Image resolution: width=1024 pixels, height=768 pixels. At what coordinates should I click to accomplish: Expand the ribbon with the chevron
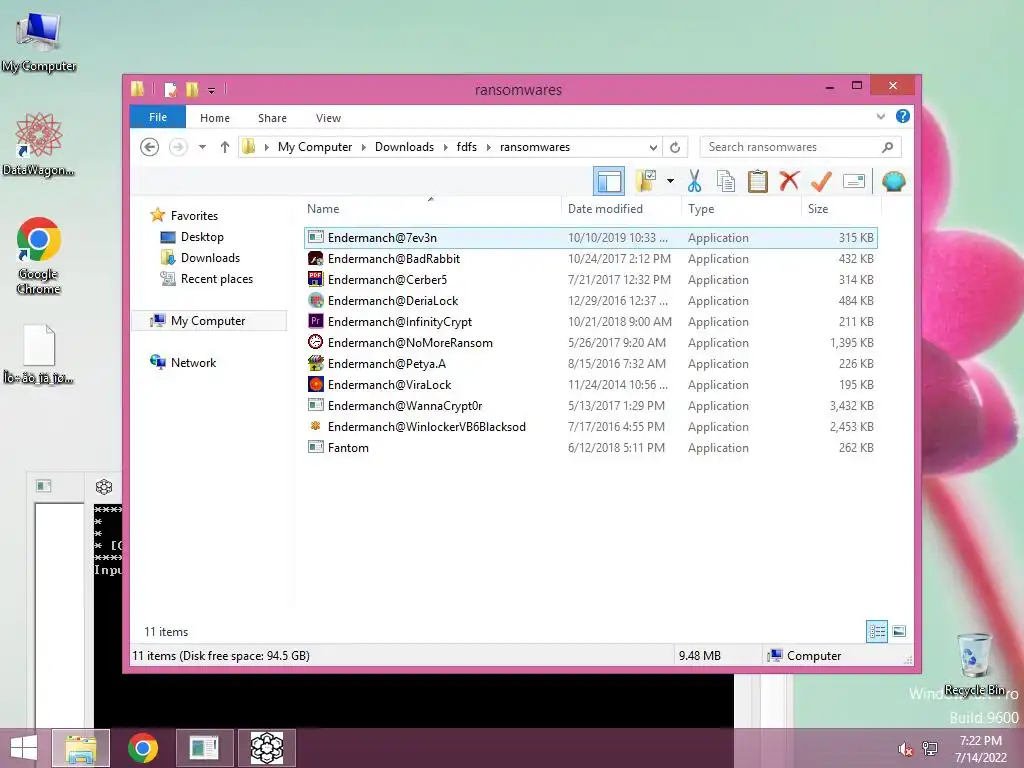(880, 116)
